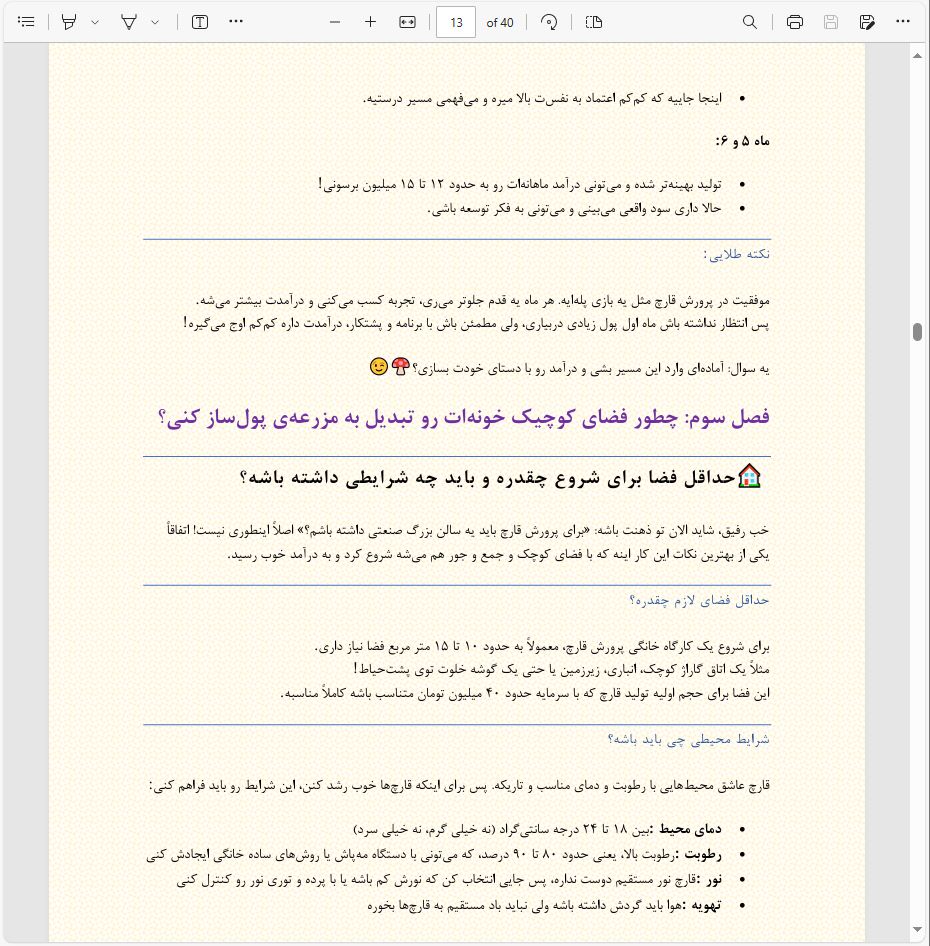This screenshot has height=946, width=930.
Task: Toggle fit to width mode
Action: [x=406, y=22]
